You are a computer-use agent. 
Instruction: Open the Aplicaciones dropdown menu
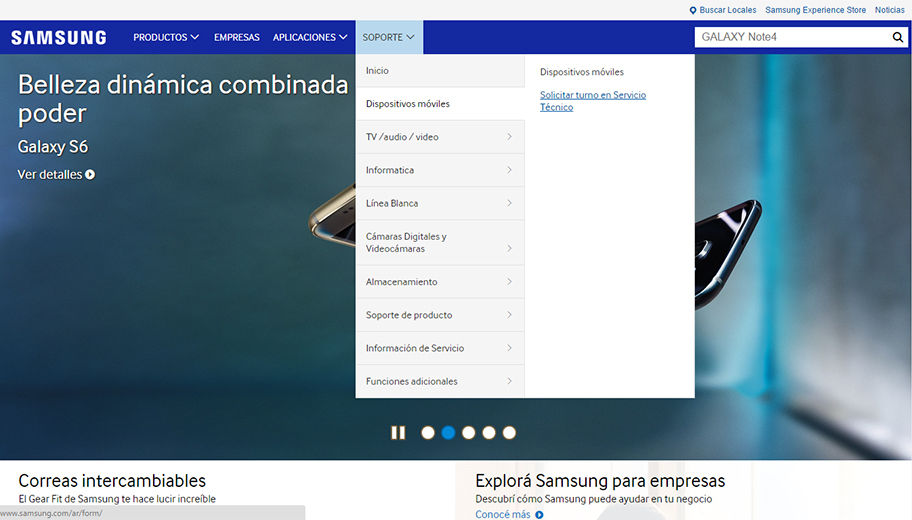click(310, 37)
